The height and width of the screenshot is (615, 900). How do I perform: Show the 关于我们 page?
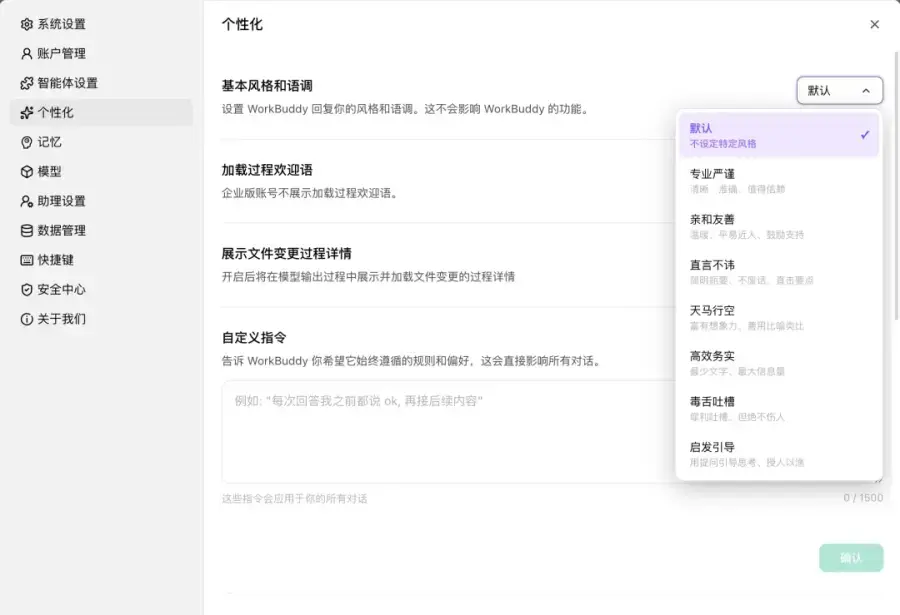[101, 319]
